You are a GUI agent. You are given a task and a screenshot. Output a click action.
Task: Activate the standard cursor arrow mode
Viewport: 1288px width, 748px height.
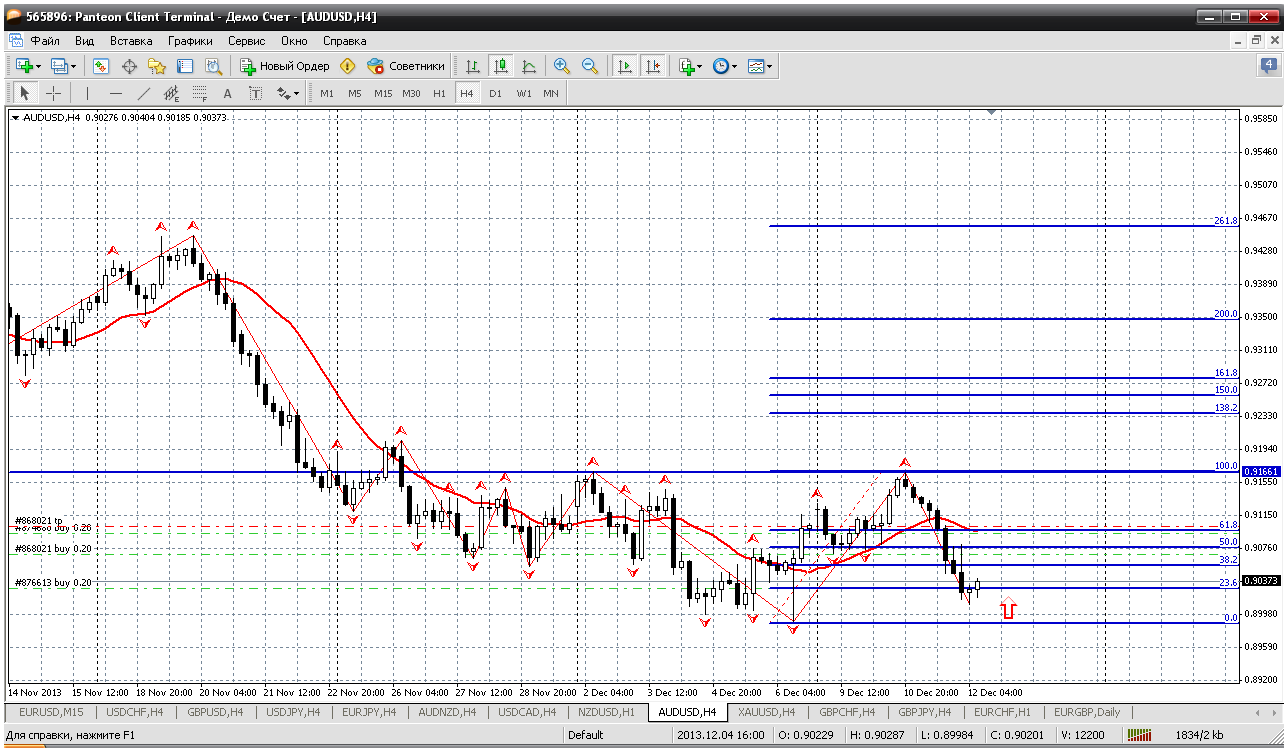25,93
